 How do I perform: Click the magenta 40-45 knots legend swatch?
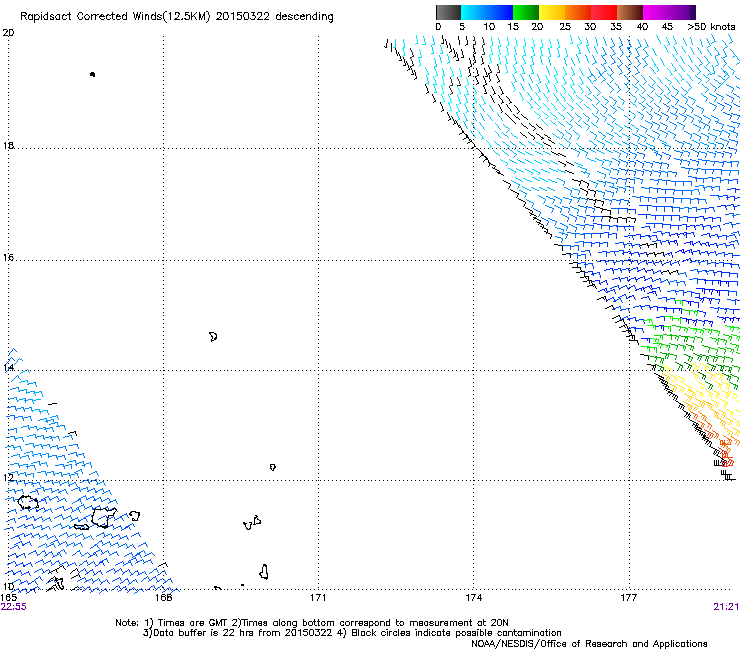coord(656,12)
